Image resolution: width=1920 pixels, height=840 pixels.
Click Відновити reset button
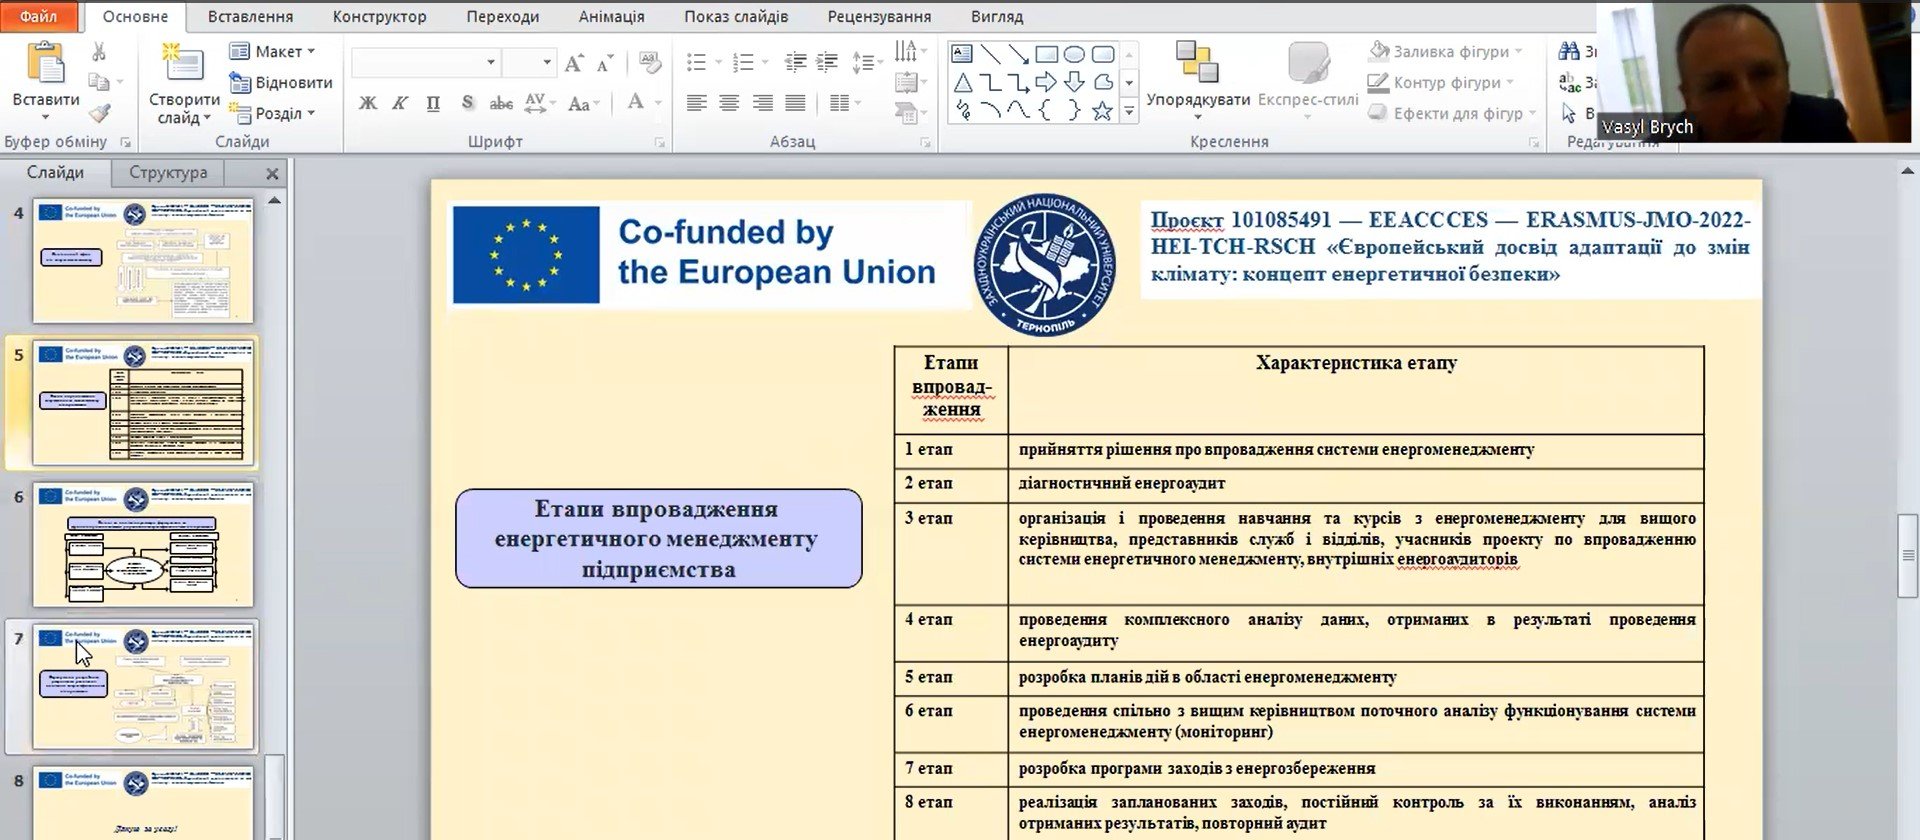coord(282,82)
